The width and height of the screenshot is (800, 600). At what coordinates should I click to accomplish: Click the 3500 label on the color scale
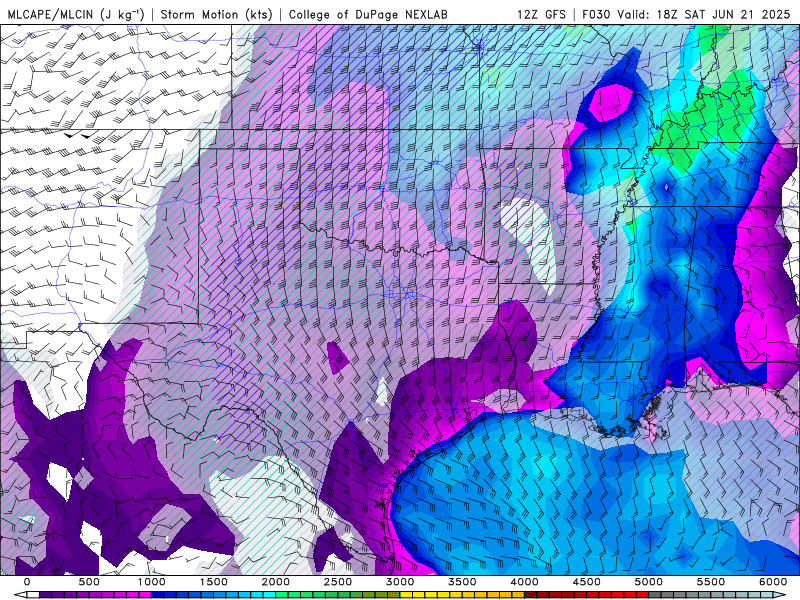[x=462, y=582]
